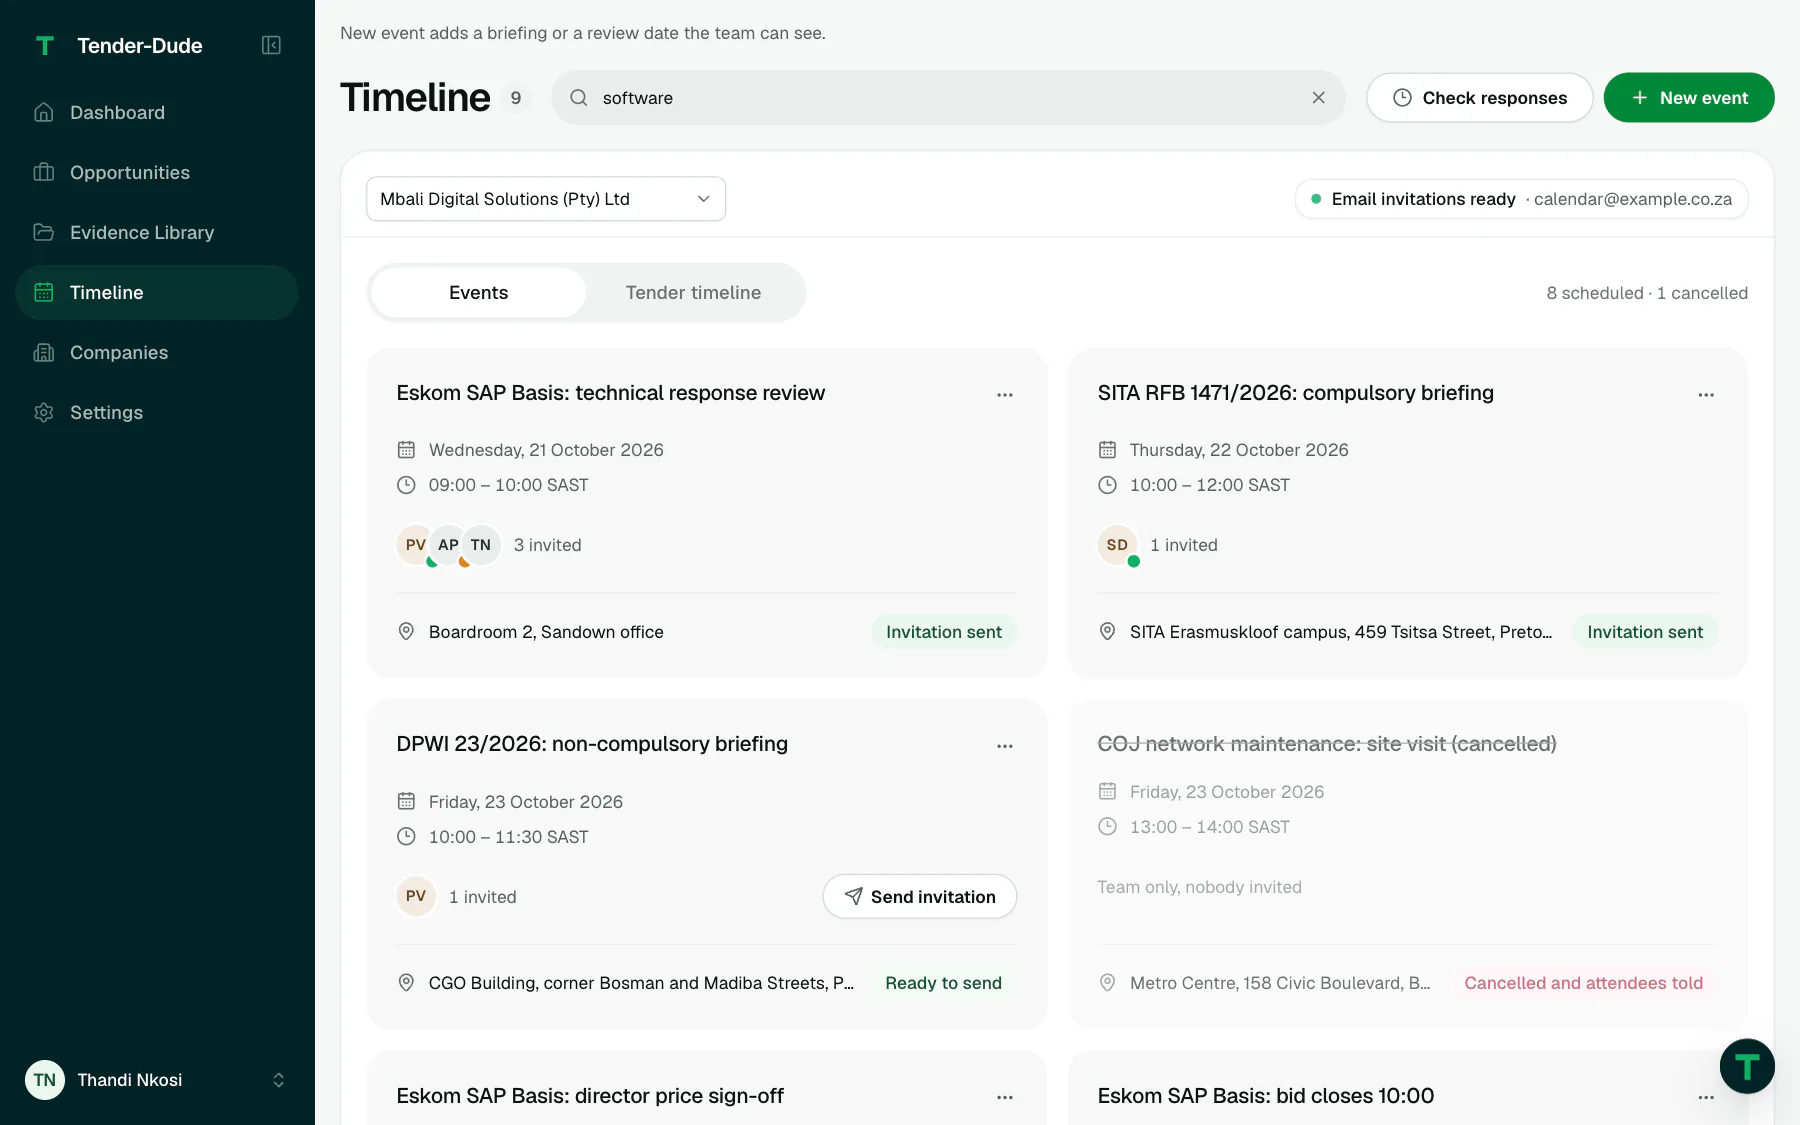Viewport: 1800px width, 1125px height.
Task: Collapse the sidebar panel icon
Action: click(x=271, y=45)
